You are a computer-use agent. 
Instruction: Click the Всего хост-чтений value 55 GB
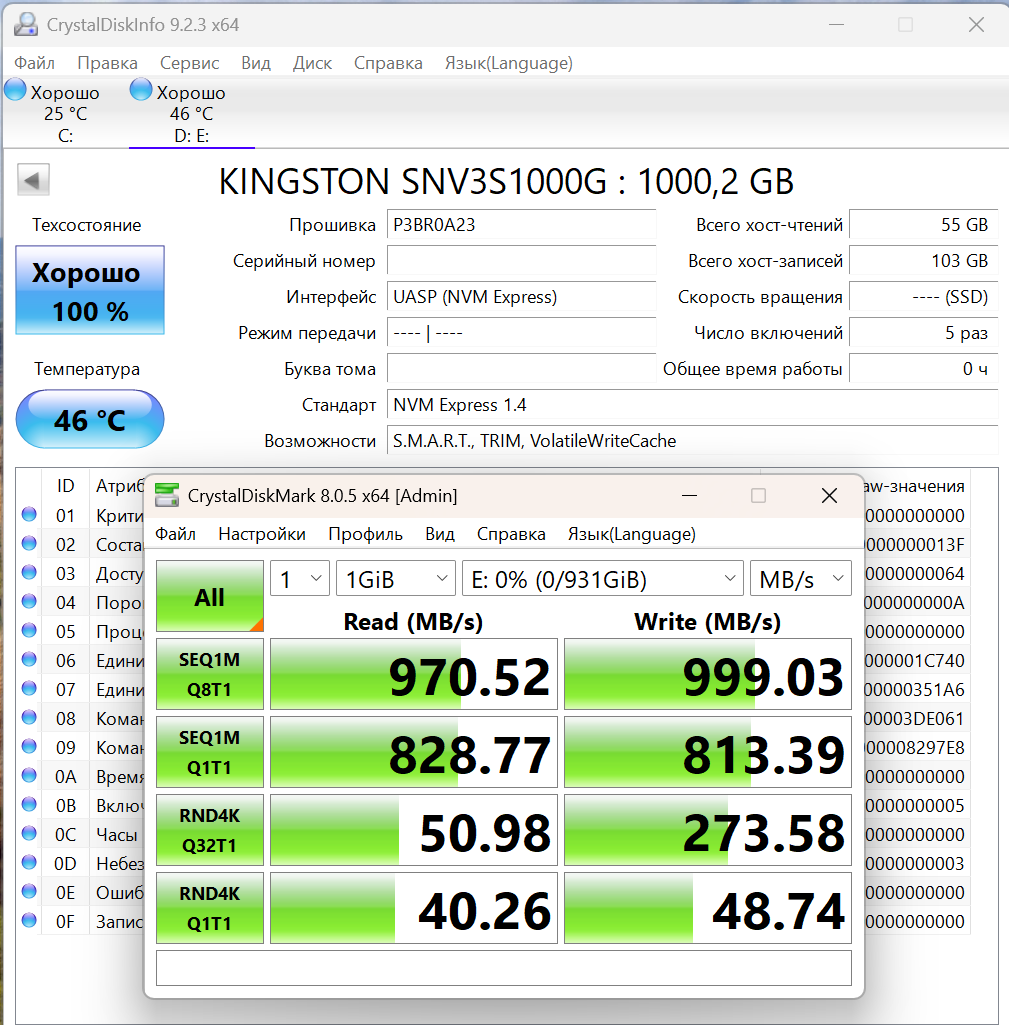[923, 225]
